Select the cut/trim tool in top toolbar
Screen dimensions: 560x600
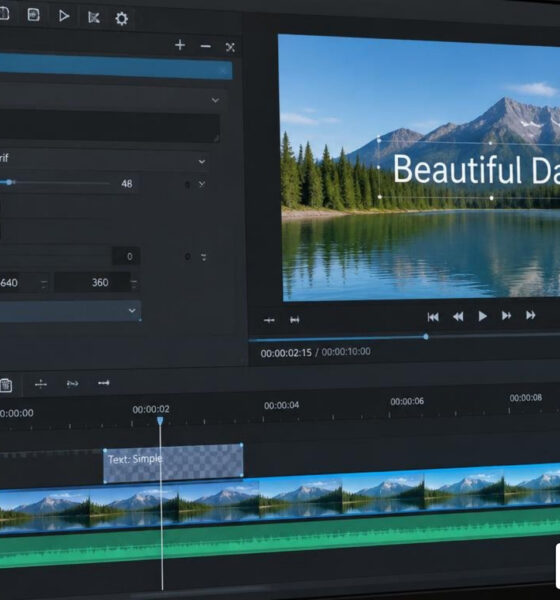point(93,17)
